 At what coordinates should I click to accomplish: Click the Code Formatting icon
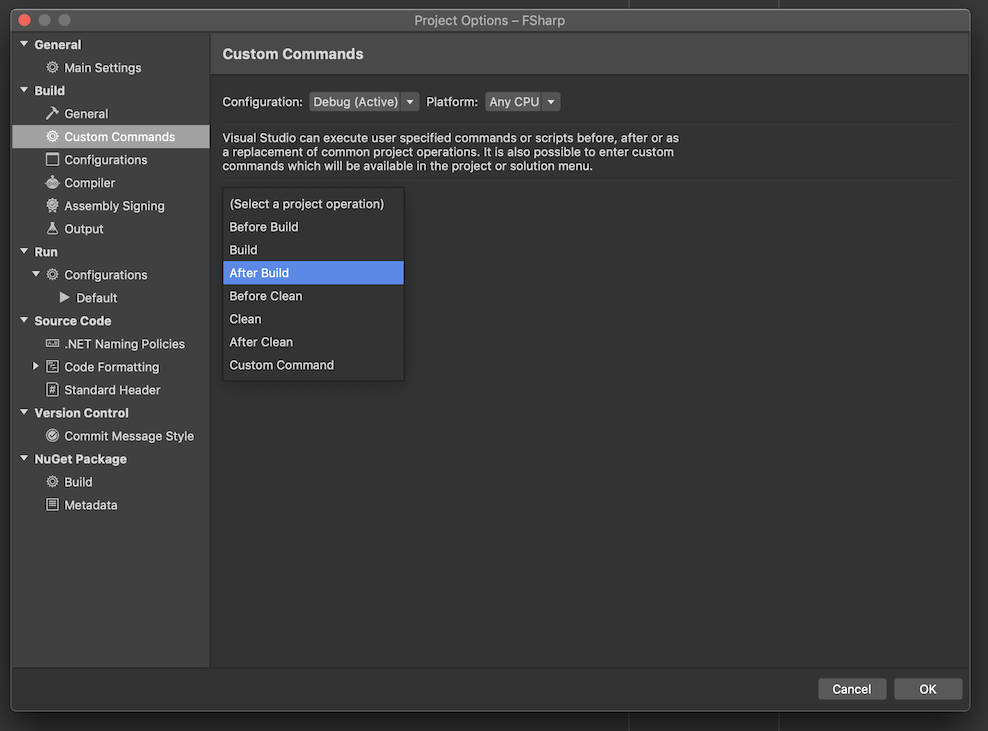52,367
